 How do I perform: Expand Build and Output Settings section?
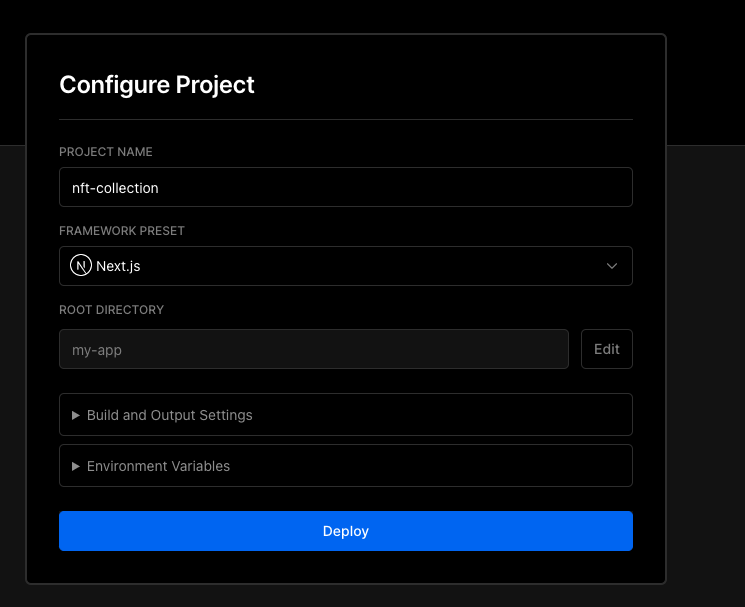click(x=346, y=415)
